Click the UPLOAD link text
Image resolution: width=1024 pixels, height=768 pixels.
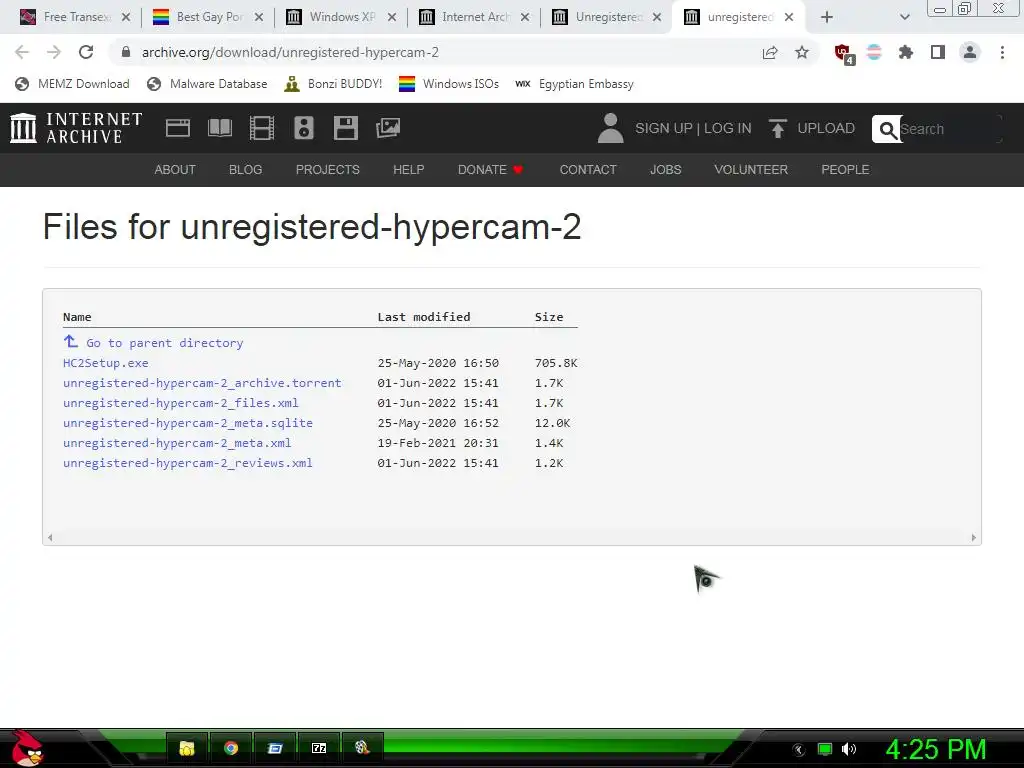[x=826, y=128]
